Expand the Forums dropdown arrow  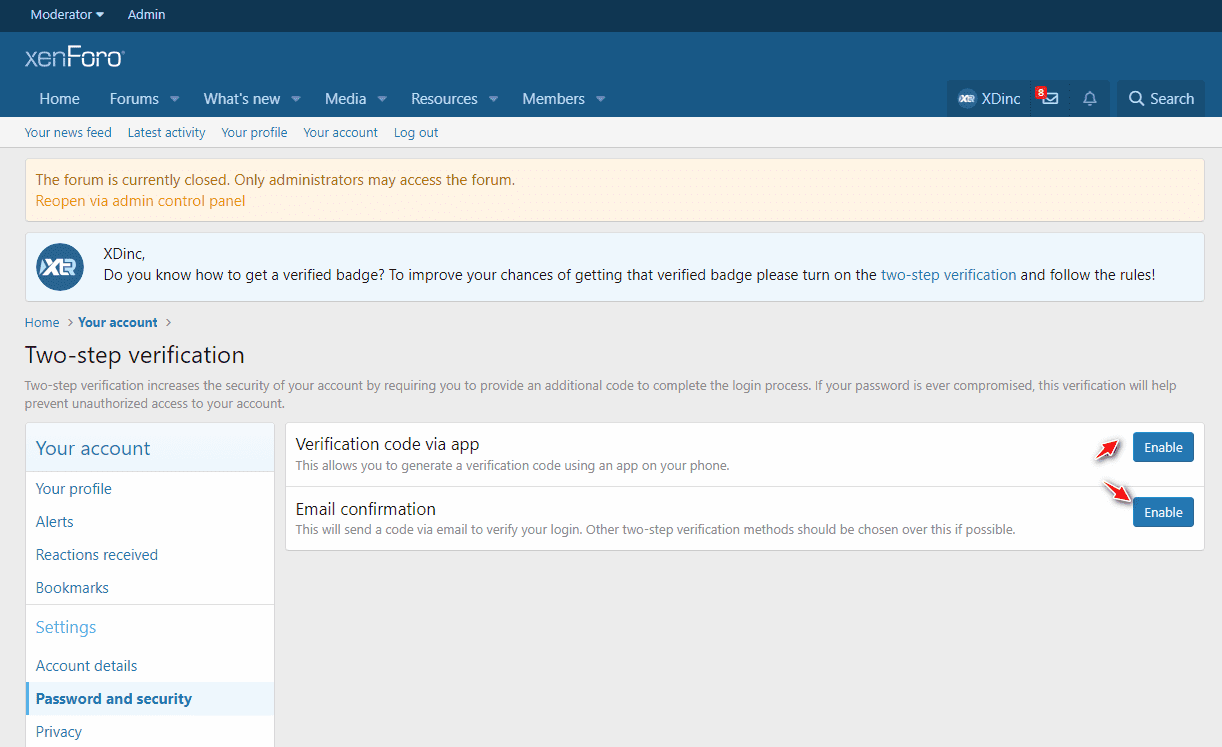point(175,99)
